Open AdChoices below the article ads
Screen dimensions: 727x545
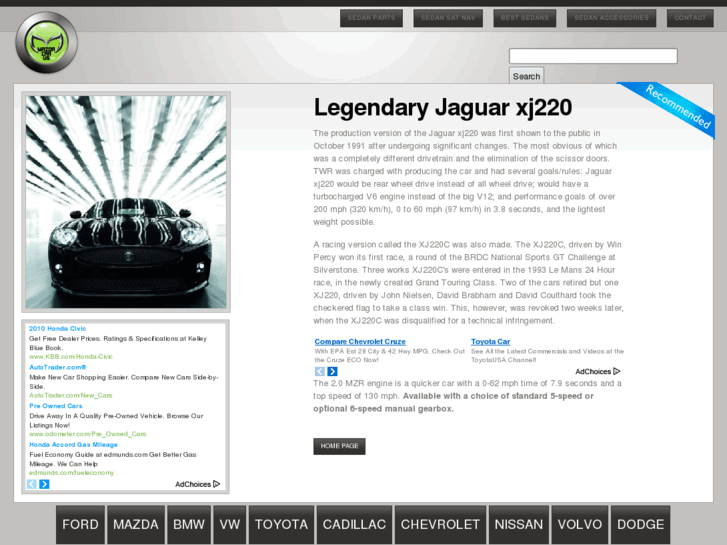tap(598, 372)
